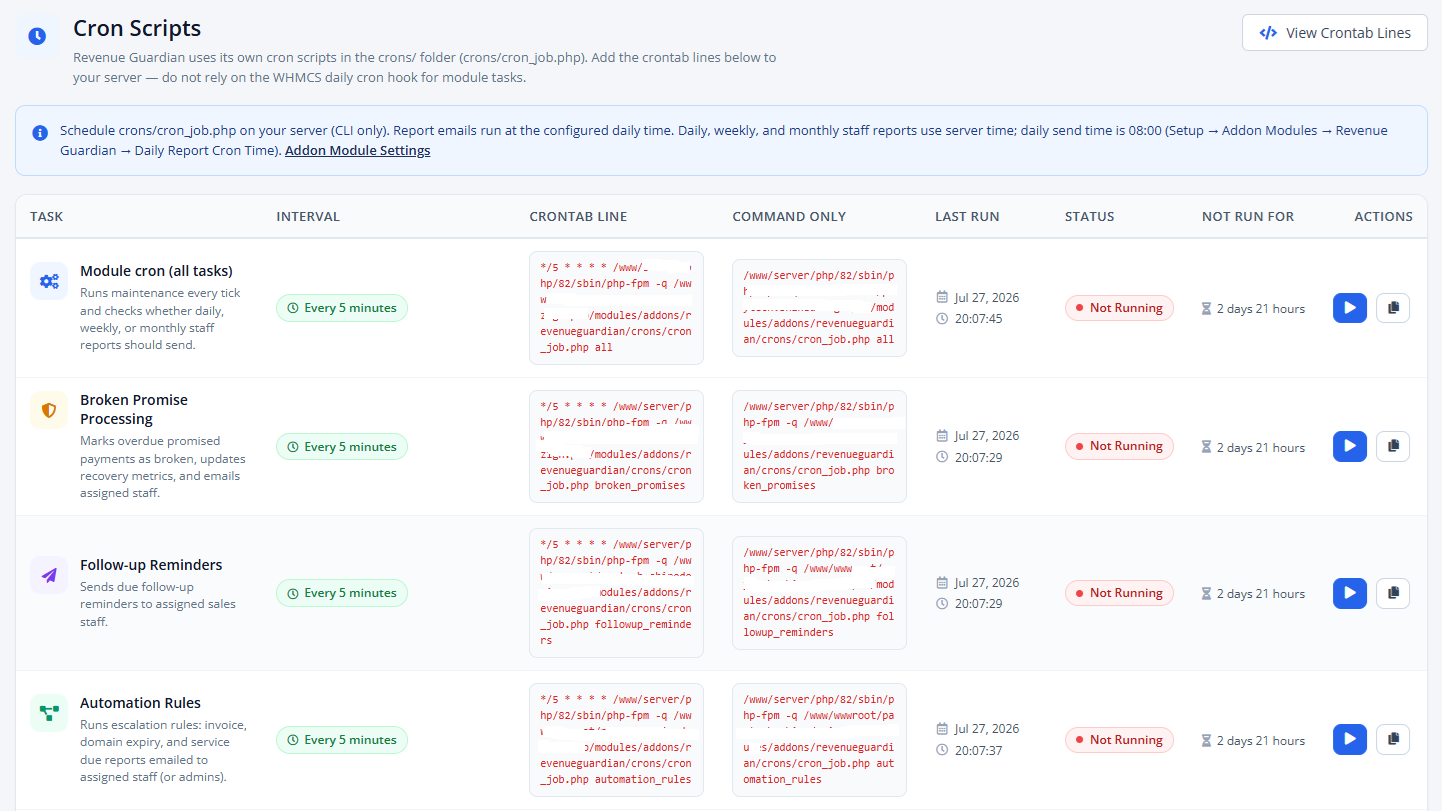This screenshot has height=811, width=1442.
Task: Run the Module cron (all tasks) job now
Action: 1350,308
